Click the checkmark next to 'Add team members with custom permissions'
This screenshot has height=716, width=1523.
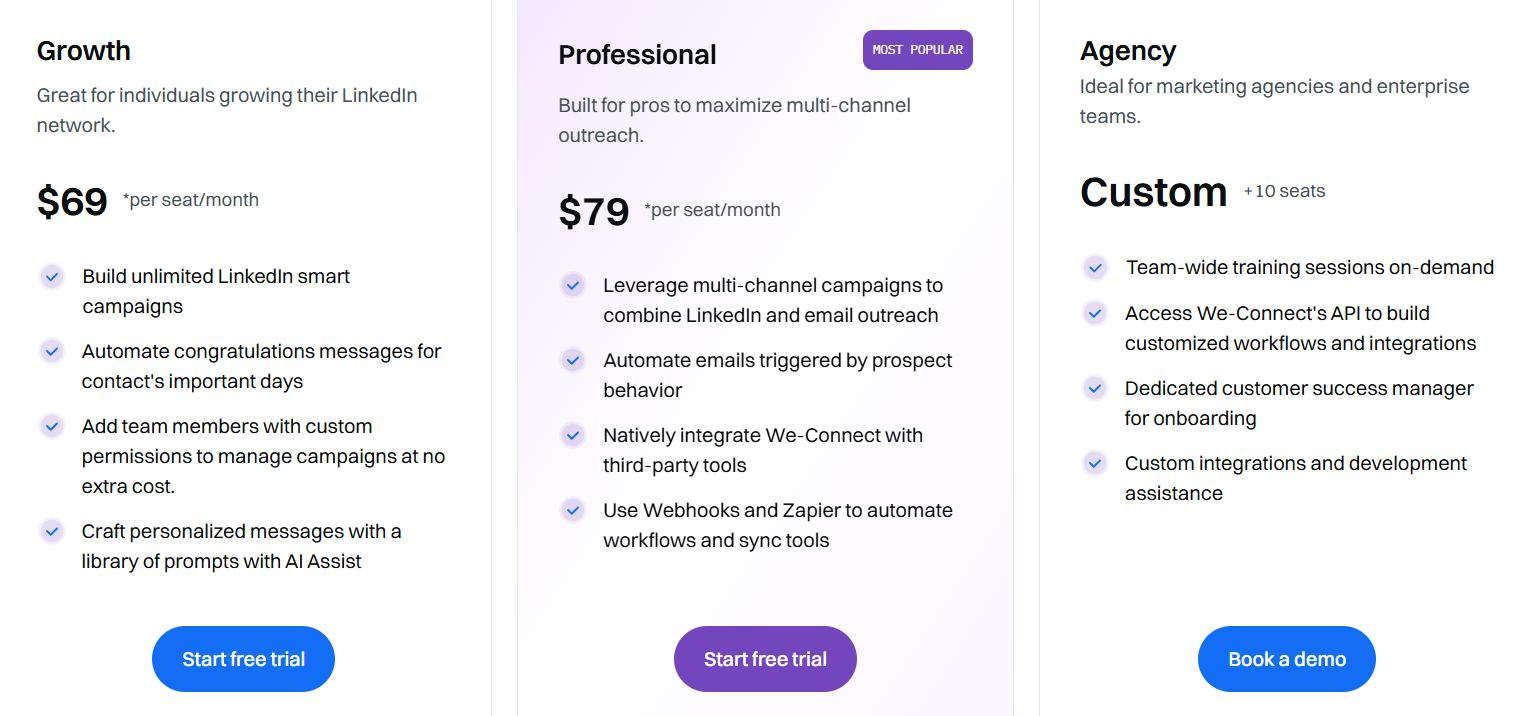(x=52, y=426)
